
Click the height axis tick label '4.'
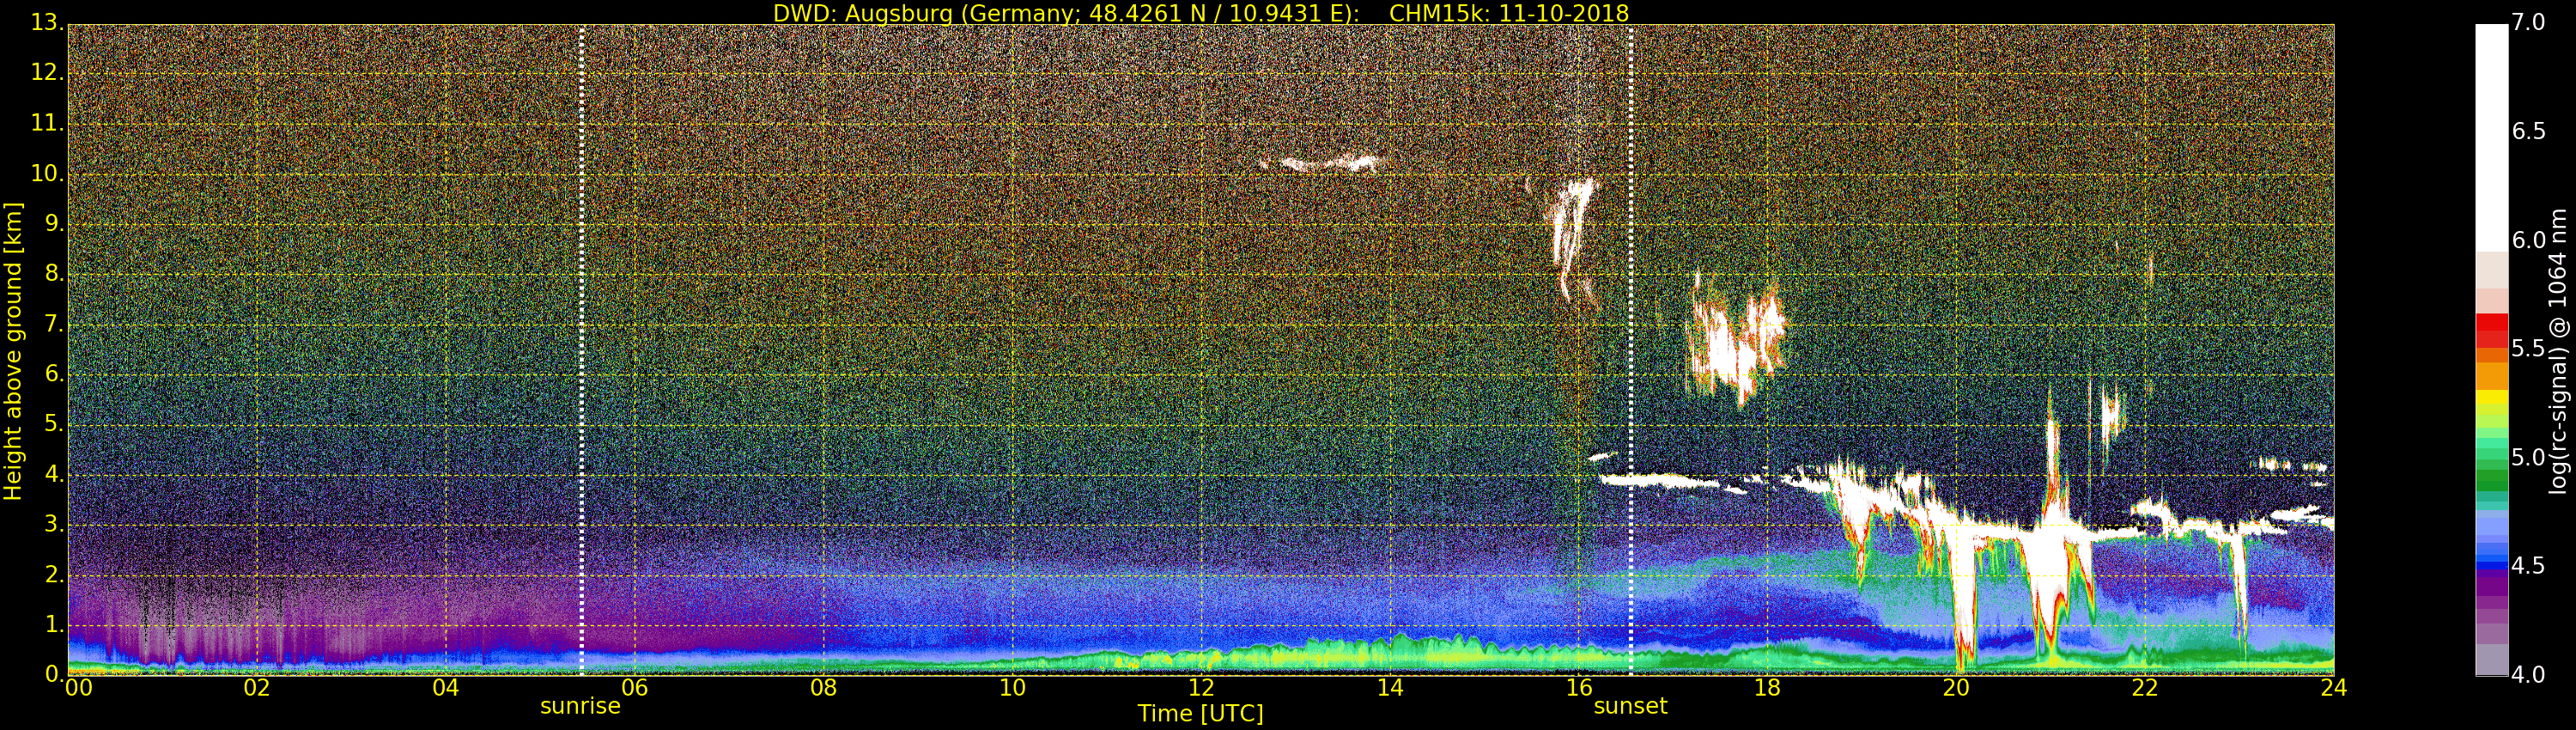tap(54, 474)
